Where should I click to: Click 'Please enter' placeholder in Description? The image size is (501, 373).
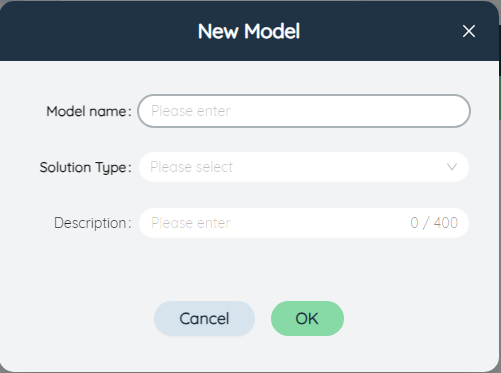(x=191, y=223)
